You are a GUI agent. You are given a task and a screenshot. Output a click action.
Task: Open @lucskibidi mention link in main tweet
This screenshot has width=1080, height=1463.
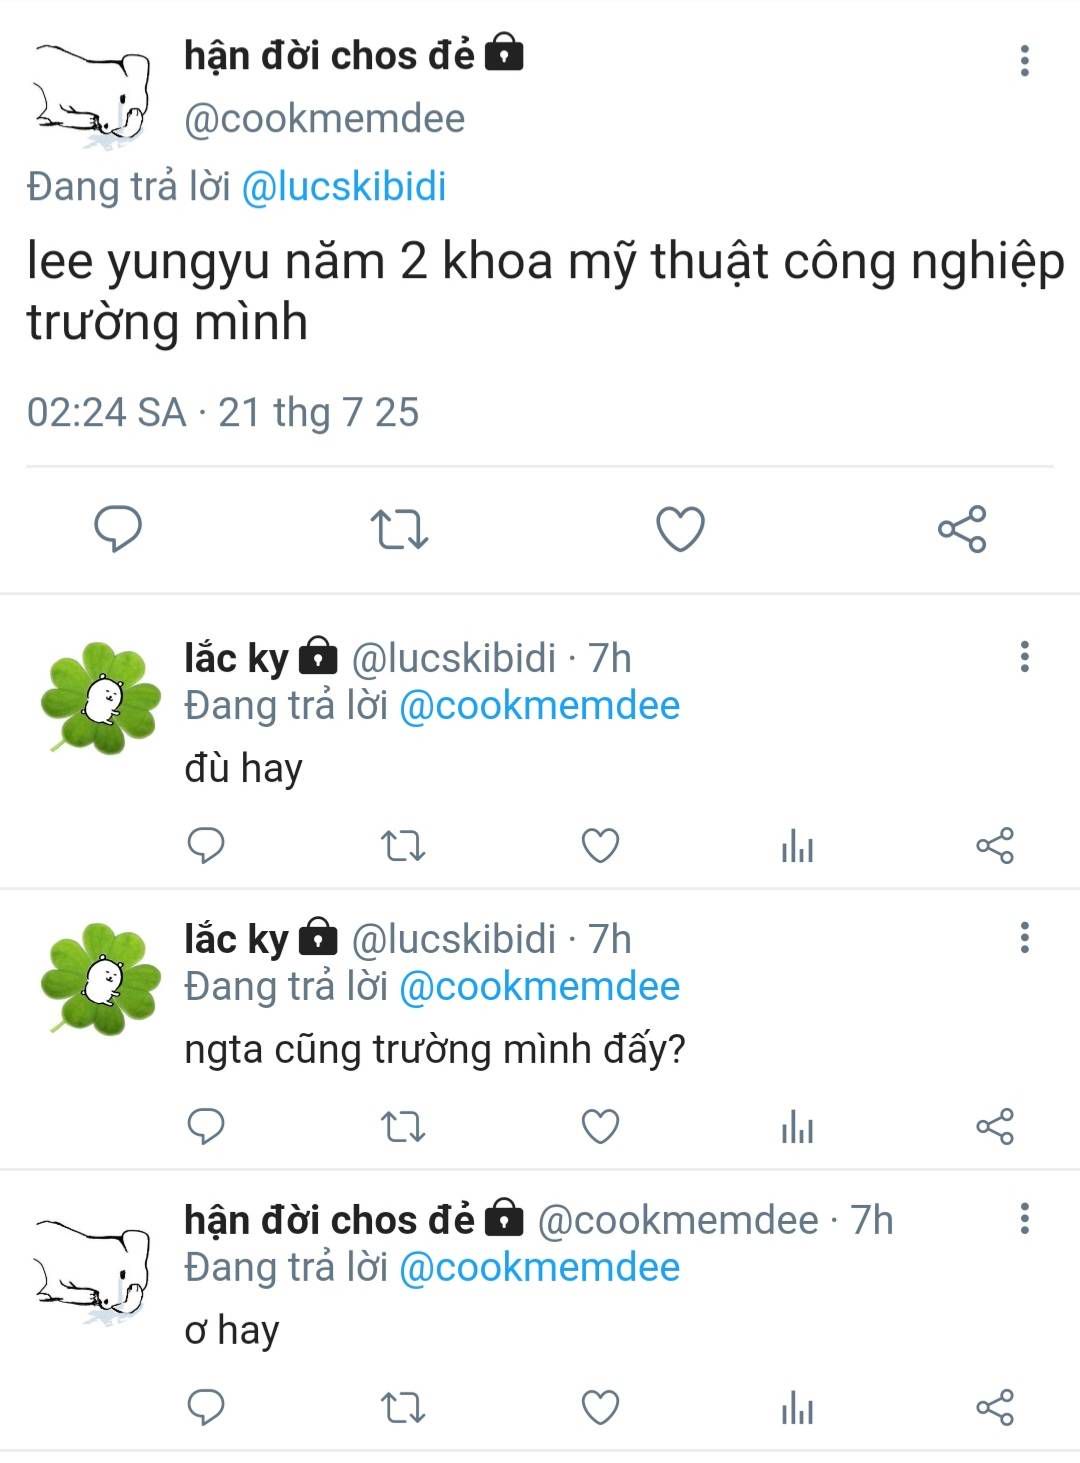(344, 187)
